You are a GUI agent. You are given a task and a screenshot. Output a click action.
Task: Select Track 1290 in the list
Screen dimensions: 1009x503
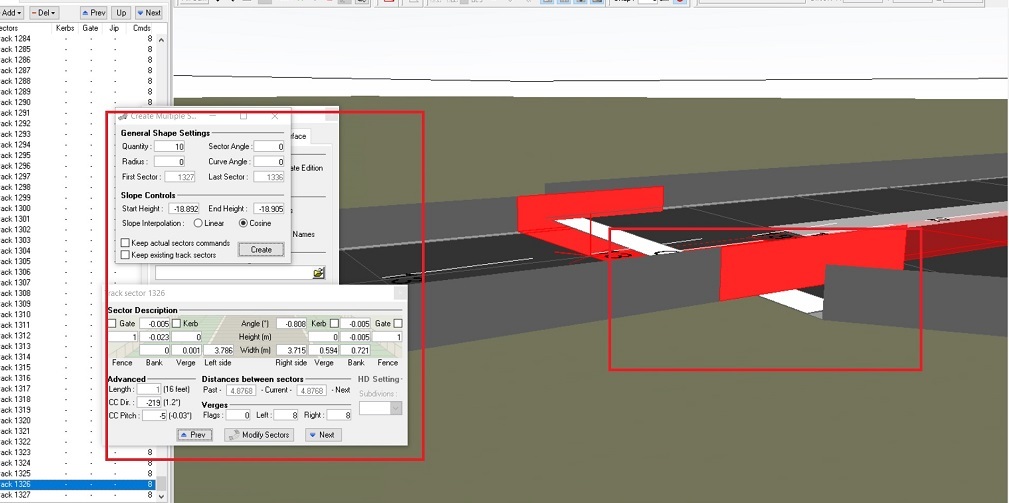coord(77,102)
